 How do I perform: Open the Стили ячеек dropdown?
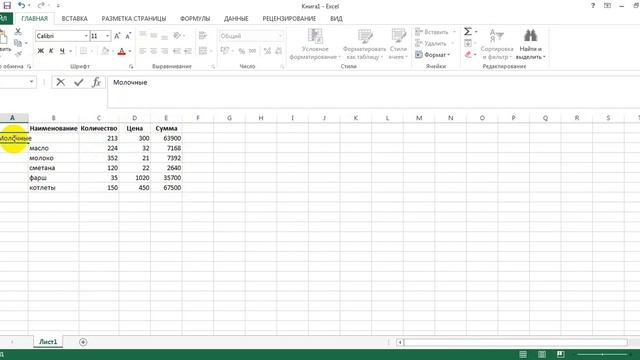[398, 44]
